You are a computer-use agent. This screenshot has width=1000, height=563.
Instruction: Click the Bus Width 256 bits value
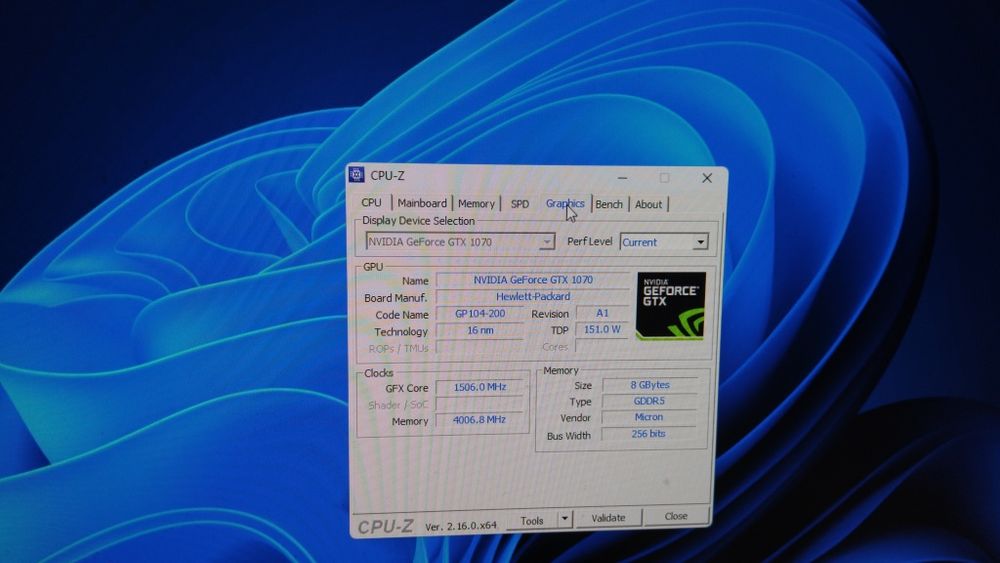[649, 434]
